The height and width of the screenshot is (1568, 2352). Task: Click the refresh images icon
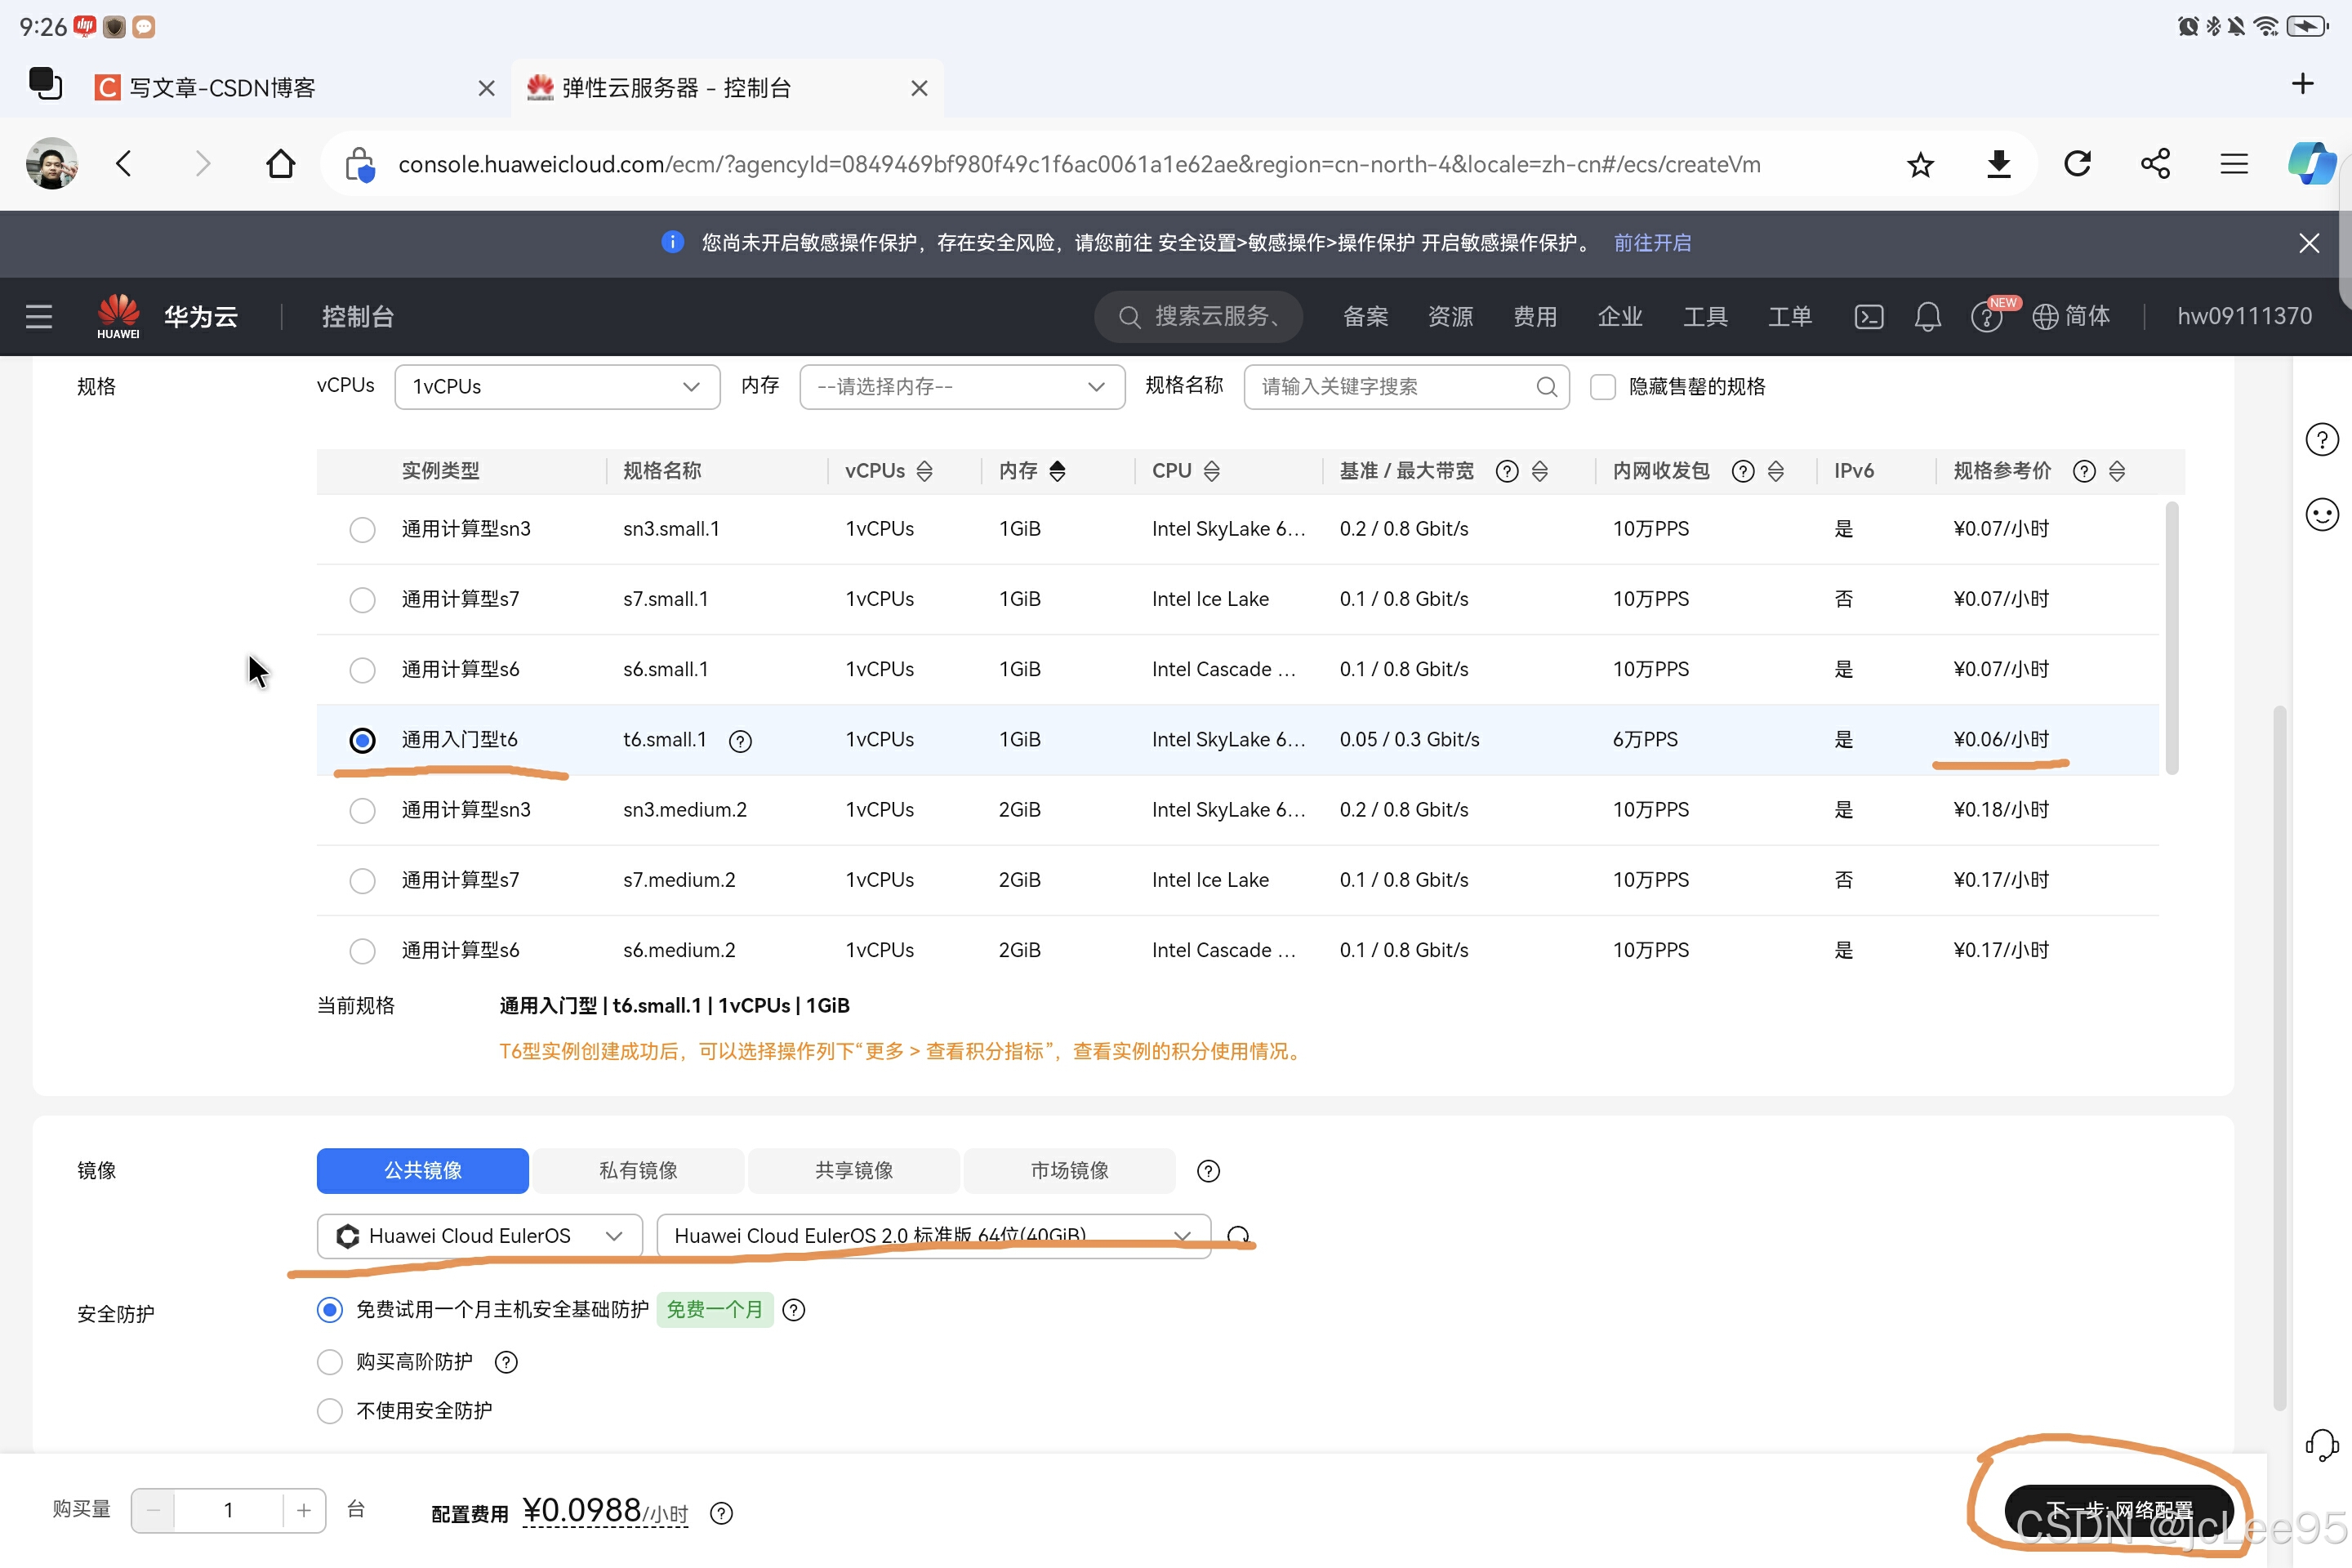(x=1238, y=1236)
